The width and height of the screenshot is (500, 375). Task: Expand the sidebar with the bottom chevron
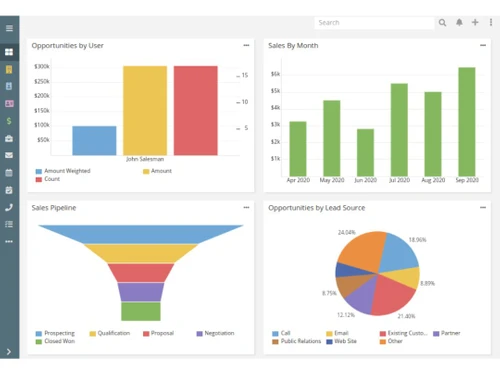(9, 351)
